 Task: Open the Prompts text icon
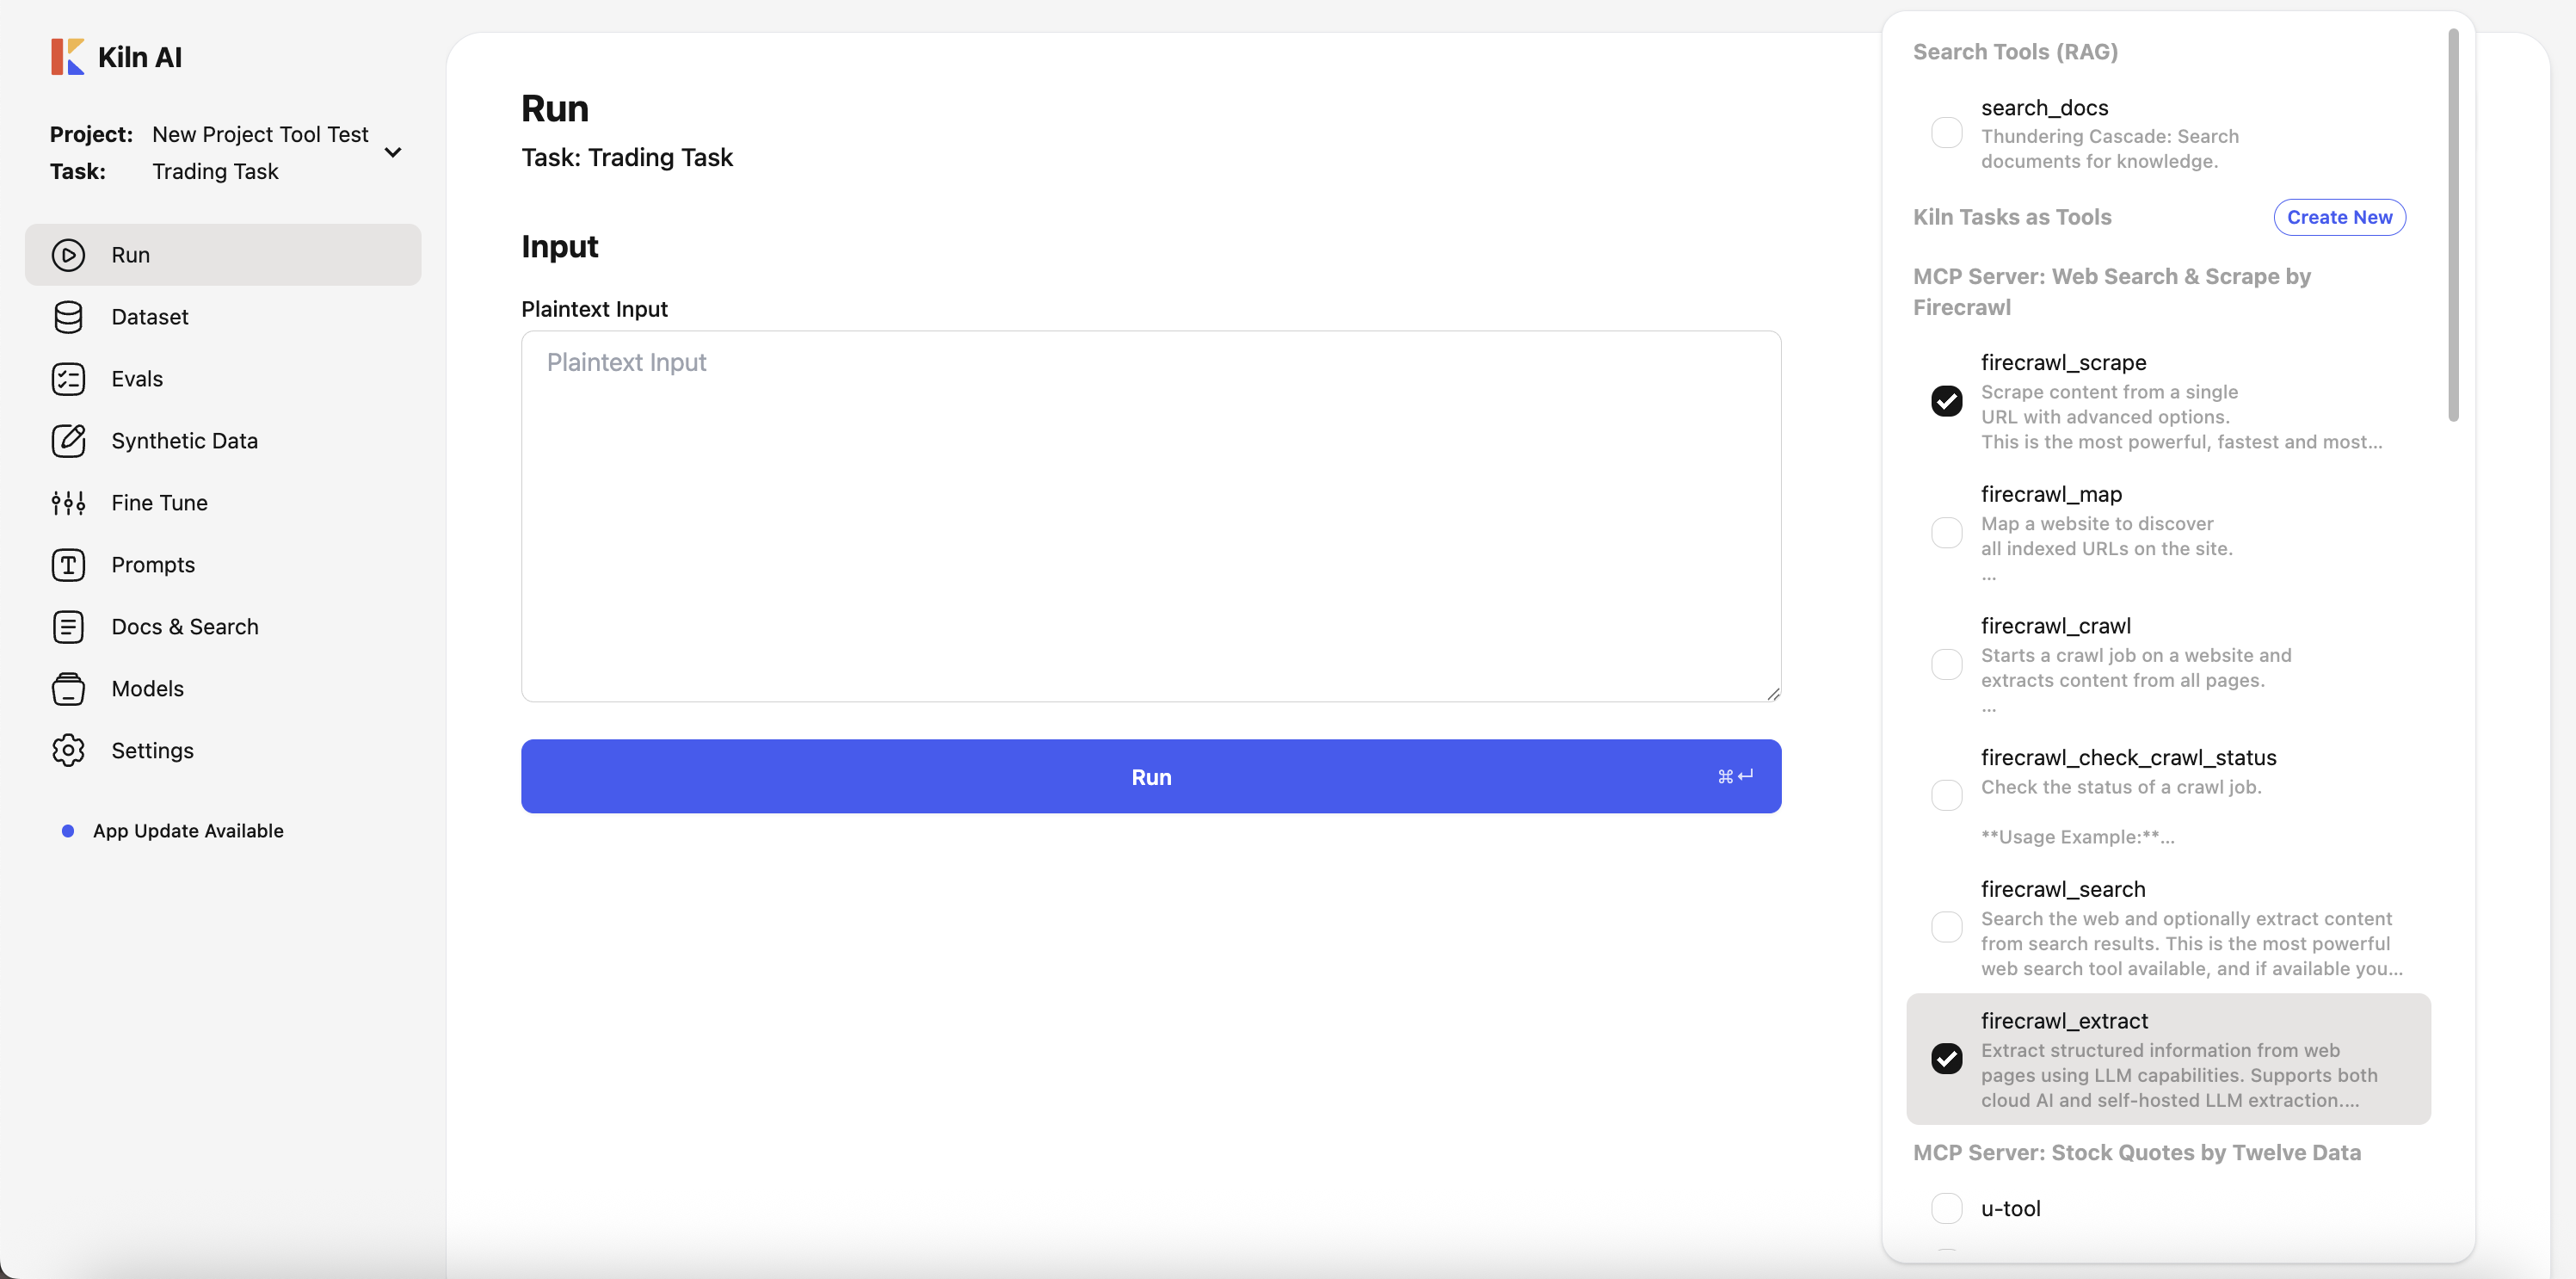coord(68,565)
